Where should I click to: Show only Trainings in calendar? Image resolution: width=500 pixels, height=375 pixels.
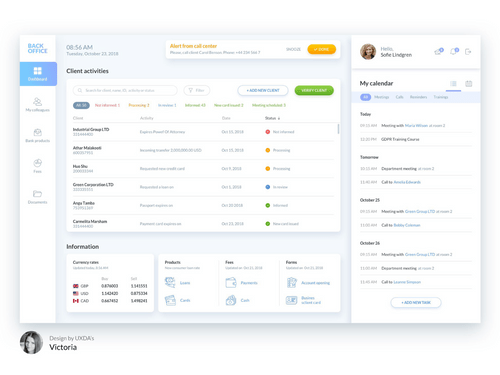coord(441,97)
